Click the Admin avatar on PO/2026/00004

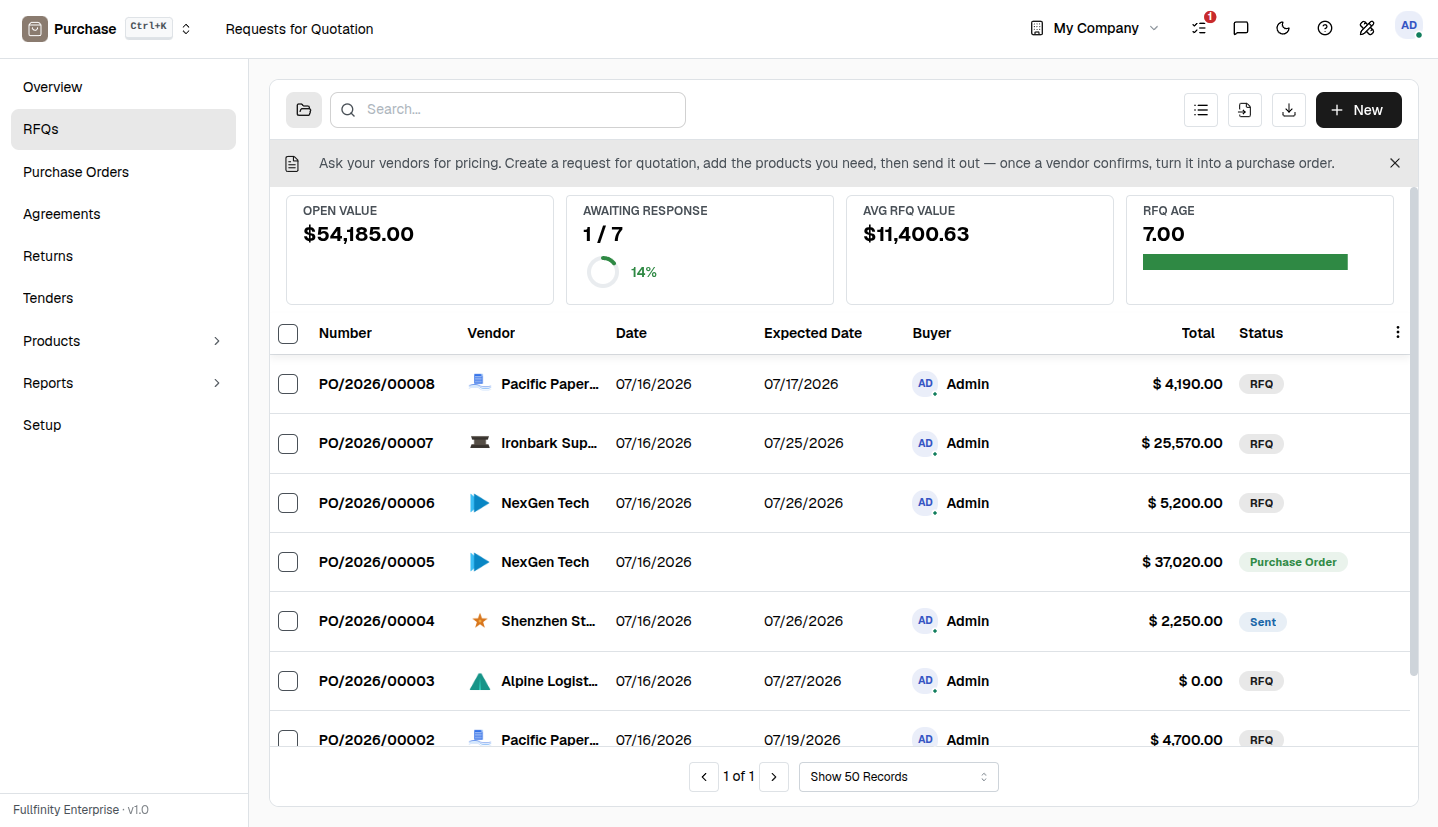click(x=925, y=621)
